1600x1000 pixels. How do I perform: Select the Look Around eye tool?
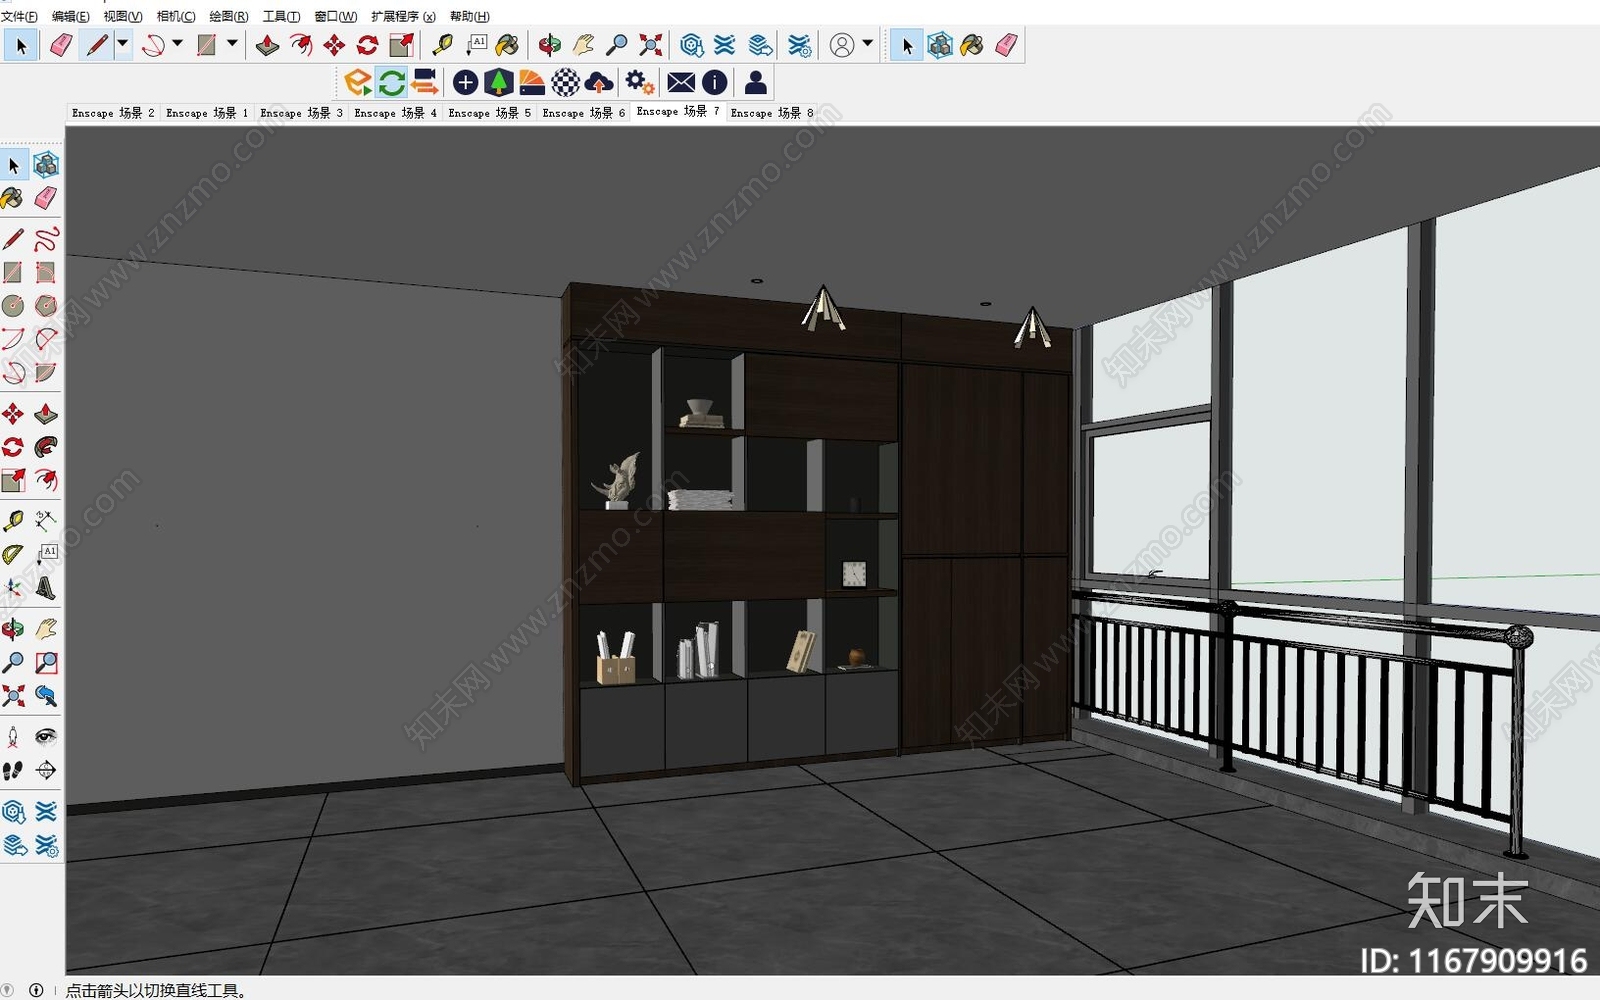pos(46,737)
